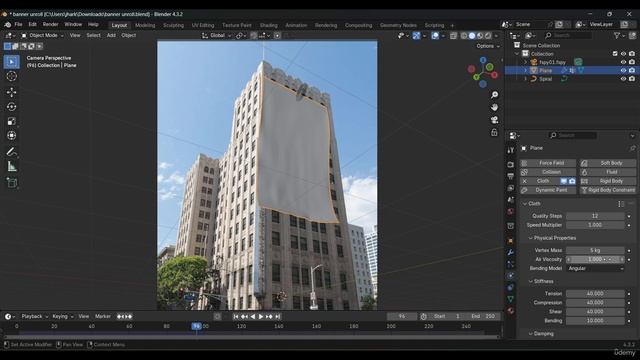640x360 pixels.
Task: Click the viewport zoom magnifier icon
Action: [494, 95]
